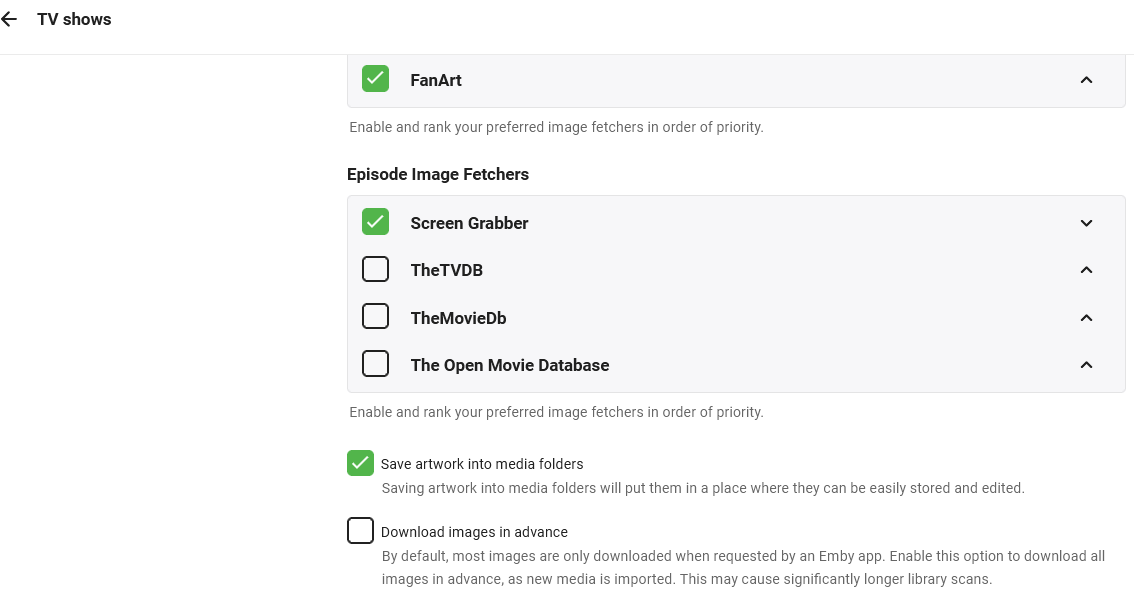The image size is (1134, 606).
Task: Click the TheMovieDb fetcher label
Action: [x=458, y=318]
